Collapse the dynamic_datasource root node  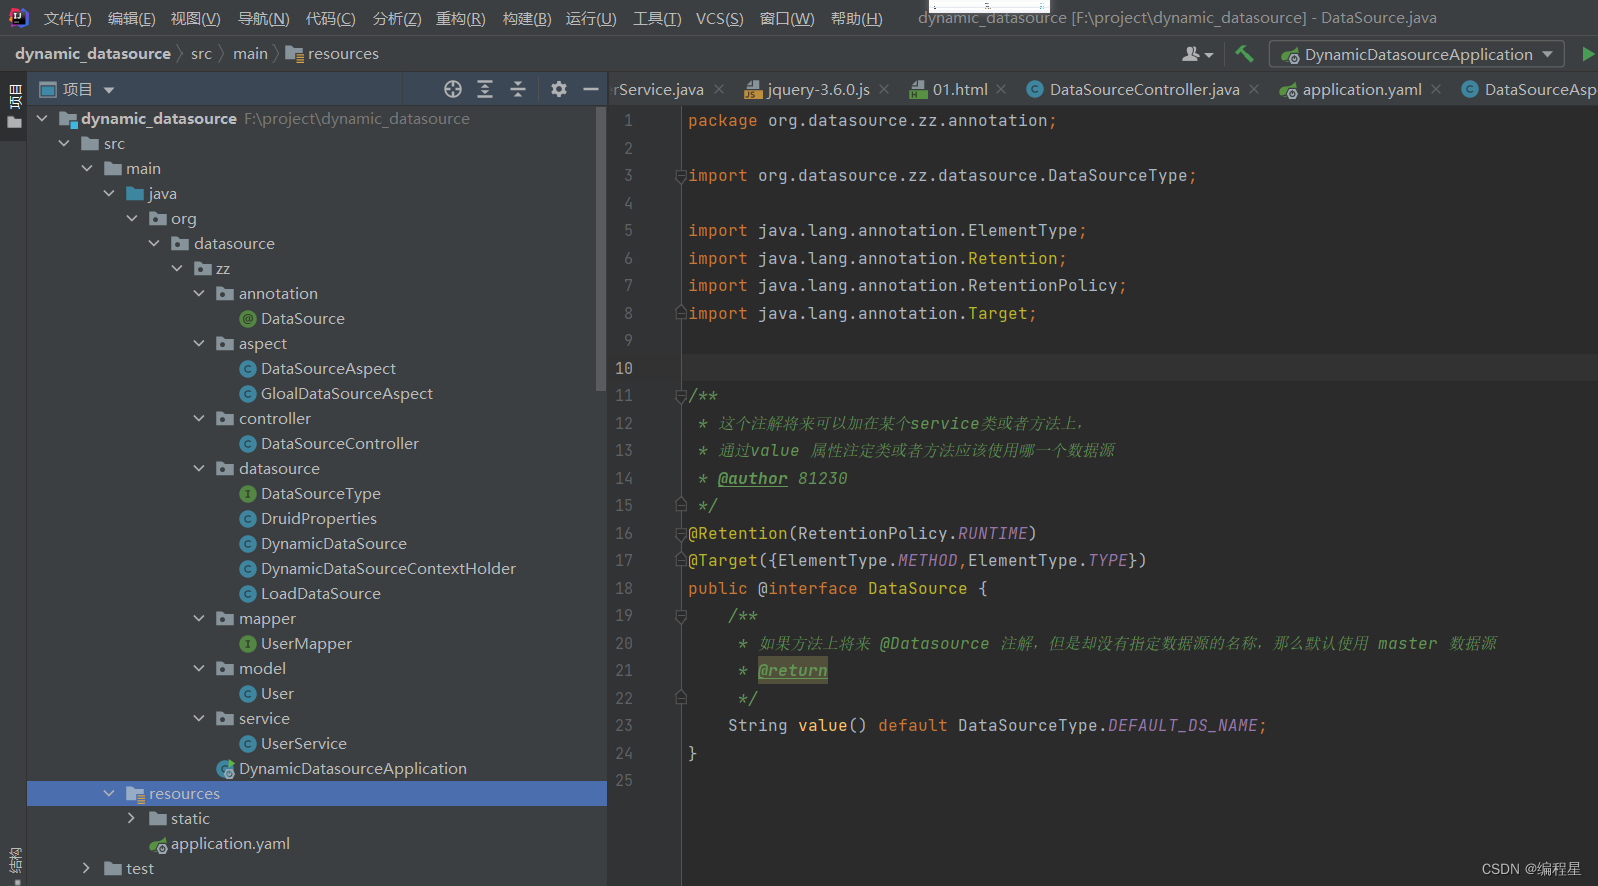click(x=42, y=118)
